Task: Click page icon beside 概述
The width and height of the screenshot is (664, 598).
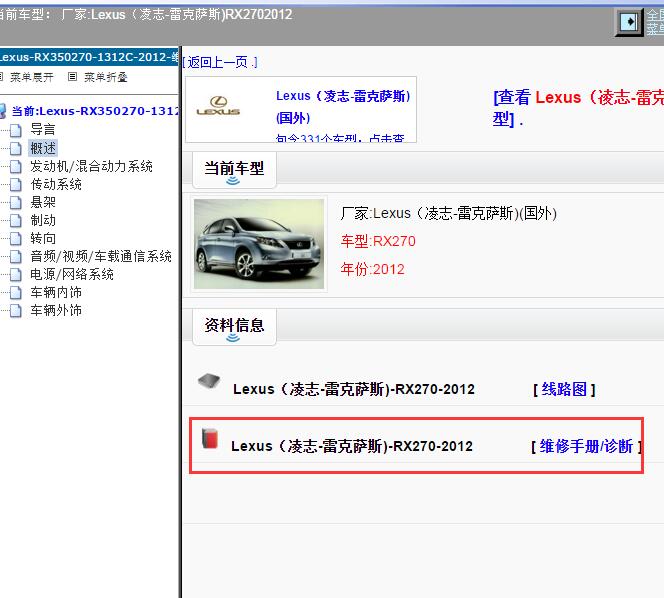Action: pos(16,149)
